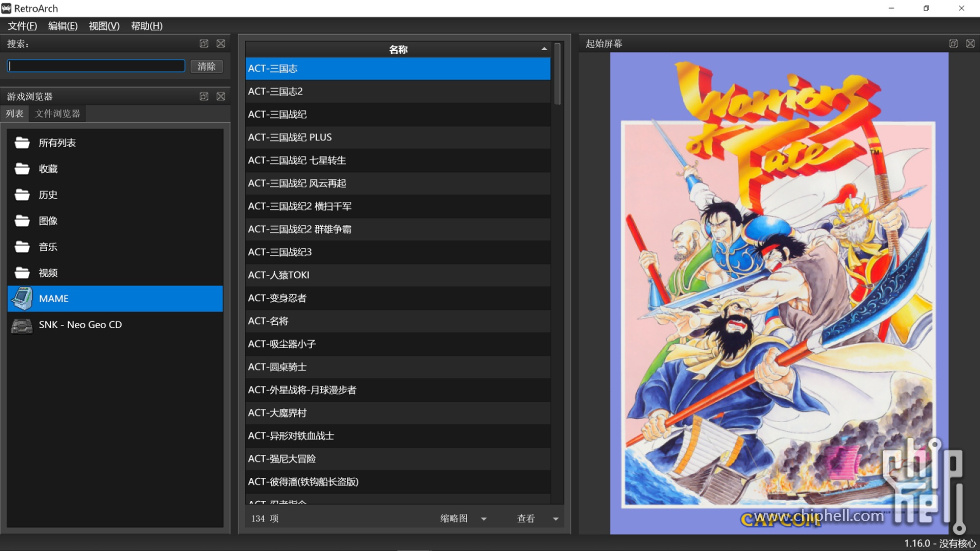Click the 134 项 item count
This screenshot has height=551, width=980.
(x=264, y=519)
